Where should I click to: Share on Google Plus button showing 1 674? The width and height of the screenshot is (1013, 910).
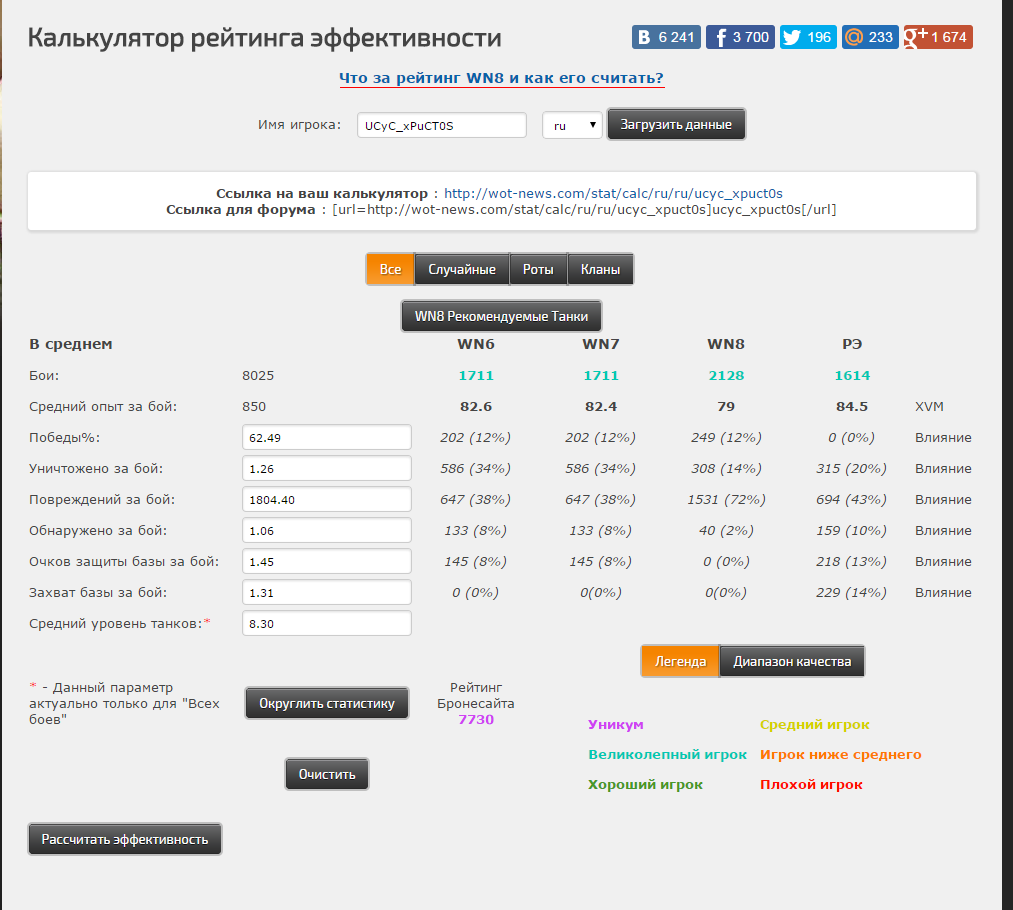pos(938,37)
